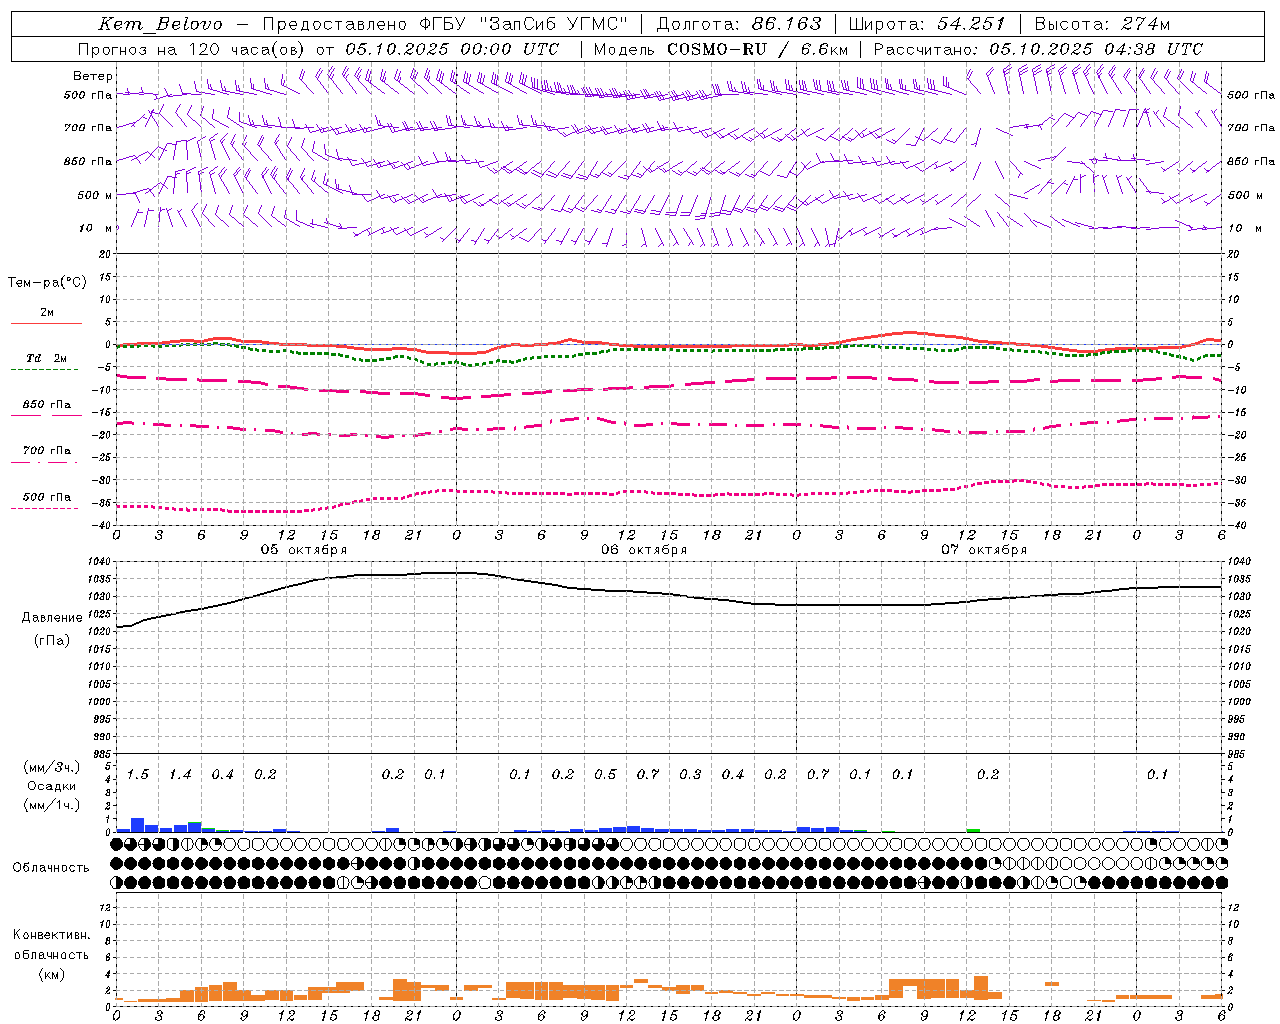
Task: Click the 07 октября date label
Action: (984, 550)
